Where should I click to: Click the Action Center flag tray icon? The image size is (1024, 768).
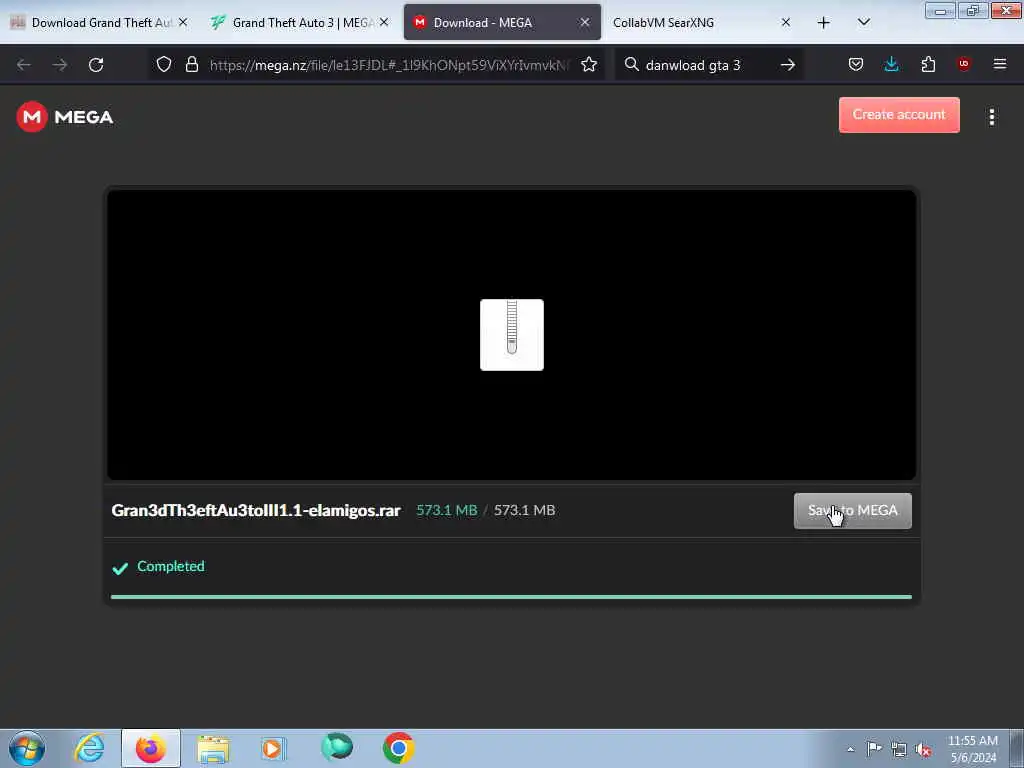point(874,749)
